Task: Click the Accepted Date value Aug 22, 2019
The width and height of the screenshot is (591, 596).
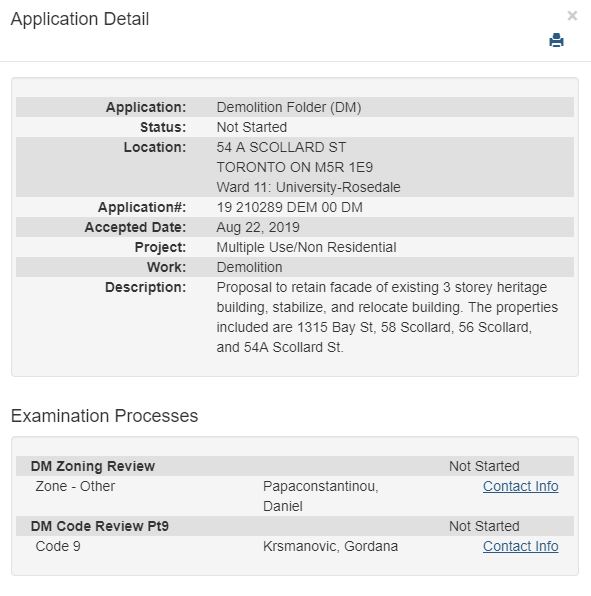Action: [x=258, y=227]
